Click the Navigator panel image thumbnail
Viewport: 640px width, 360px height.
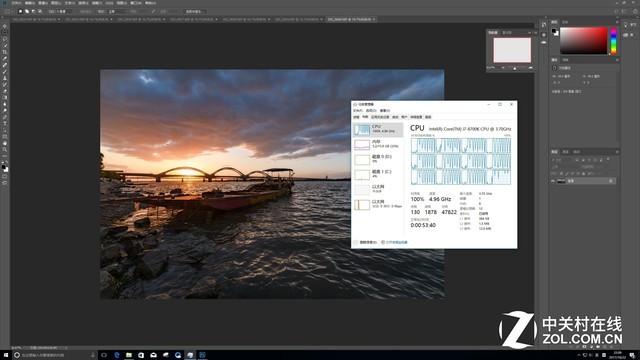pos(512,50)
